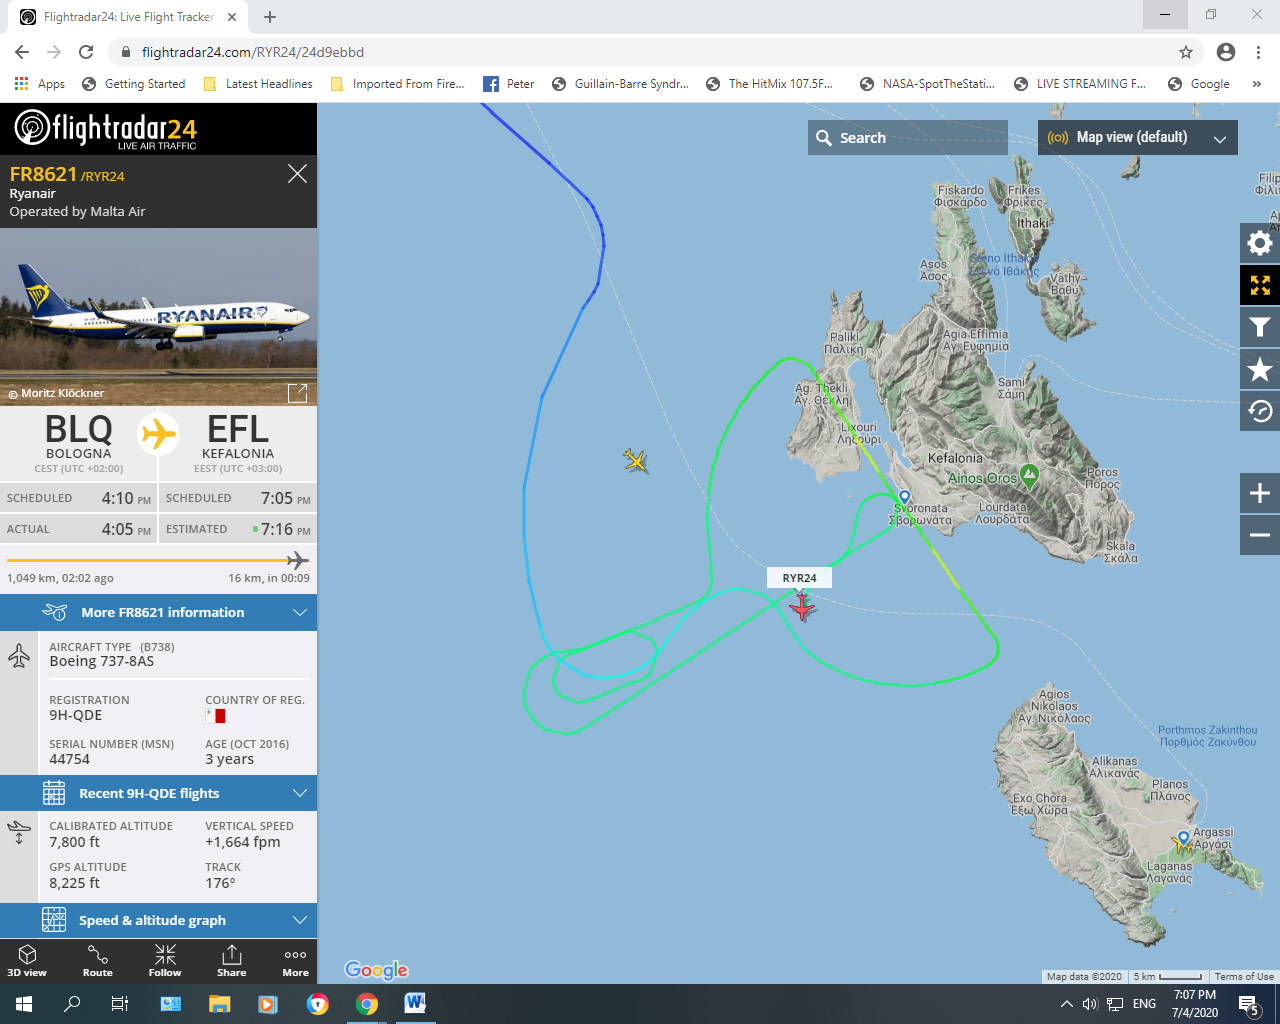1280x1024 pixels.
Task: Expand More FR8621 information section
Action: pyautogui.click(x=158, y=612)
